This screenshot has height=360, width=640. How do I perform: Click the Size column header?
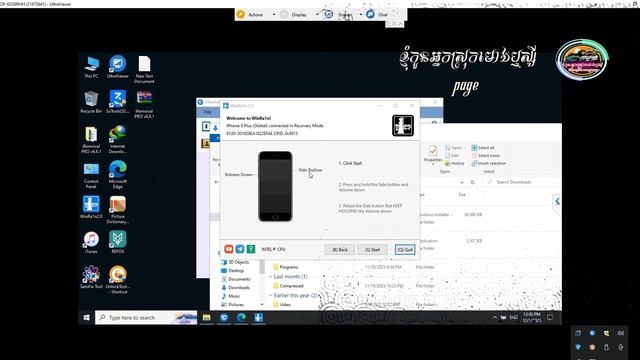pos(462,195)
